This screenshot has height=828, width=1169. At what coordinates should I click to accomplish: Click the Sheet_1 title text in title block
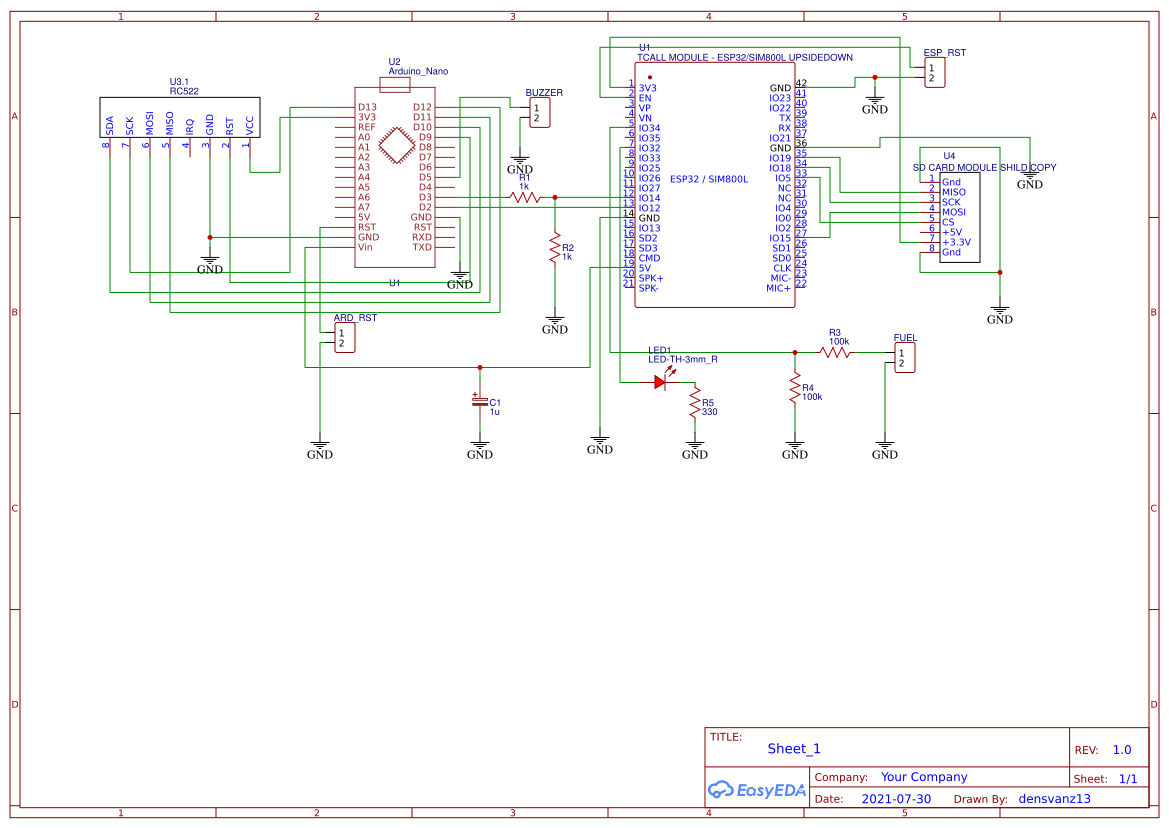pos(793,748)
